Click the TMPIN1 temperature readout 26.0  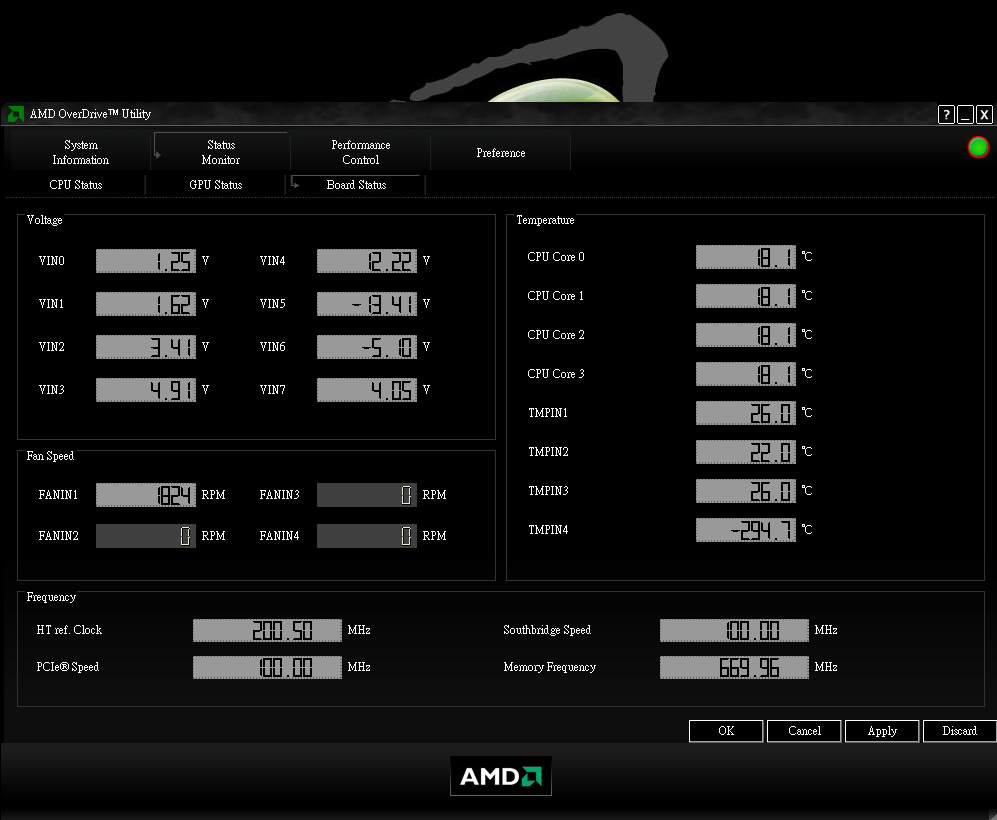[x=746, y=413]
